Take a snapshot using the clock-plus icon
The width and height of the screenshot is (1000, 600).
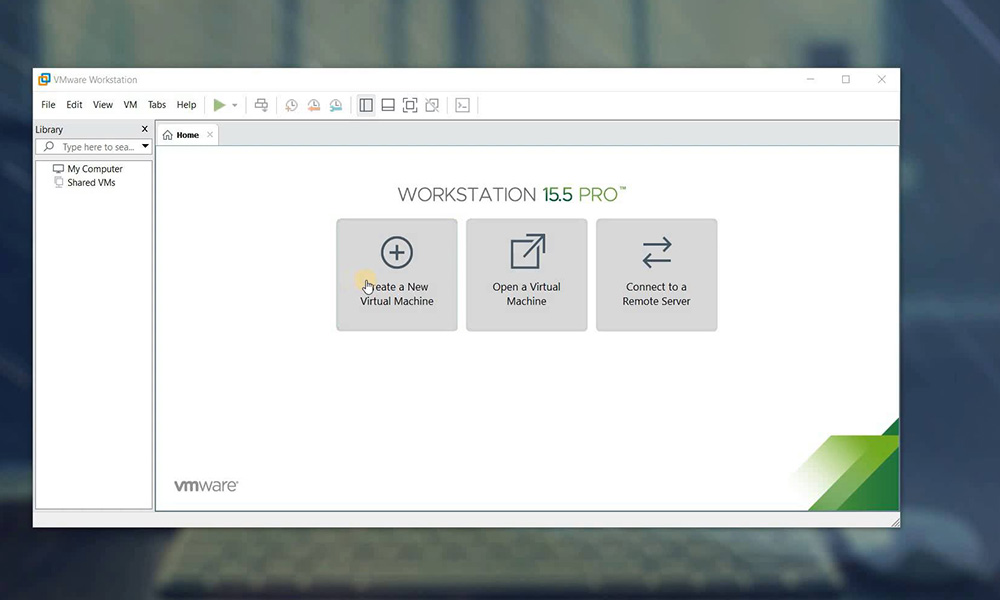[x=291, y=105]
